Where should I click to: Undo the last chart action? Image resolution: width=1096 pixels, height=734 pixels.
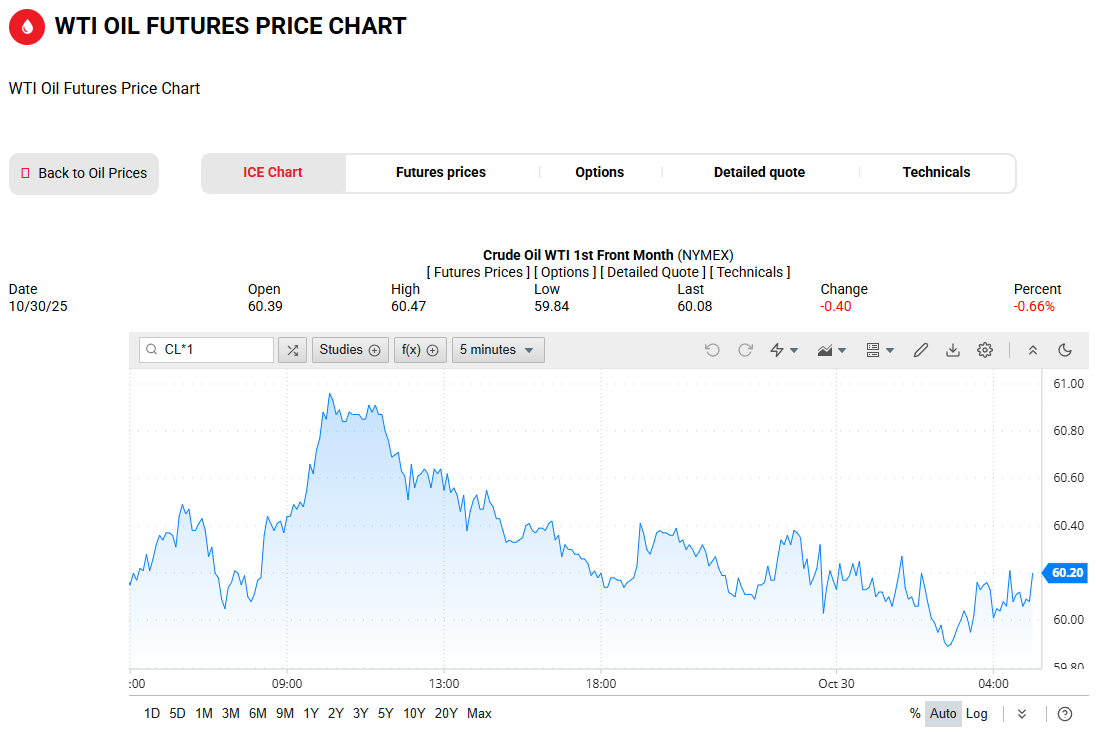(712, 350)
